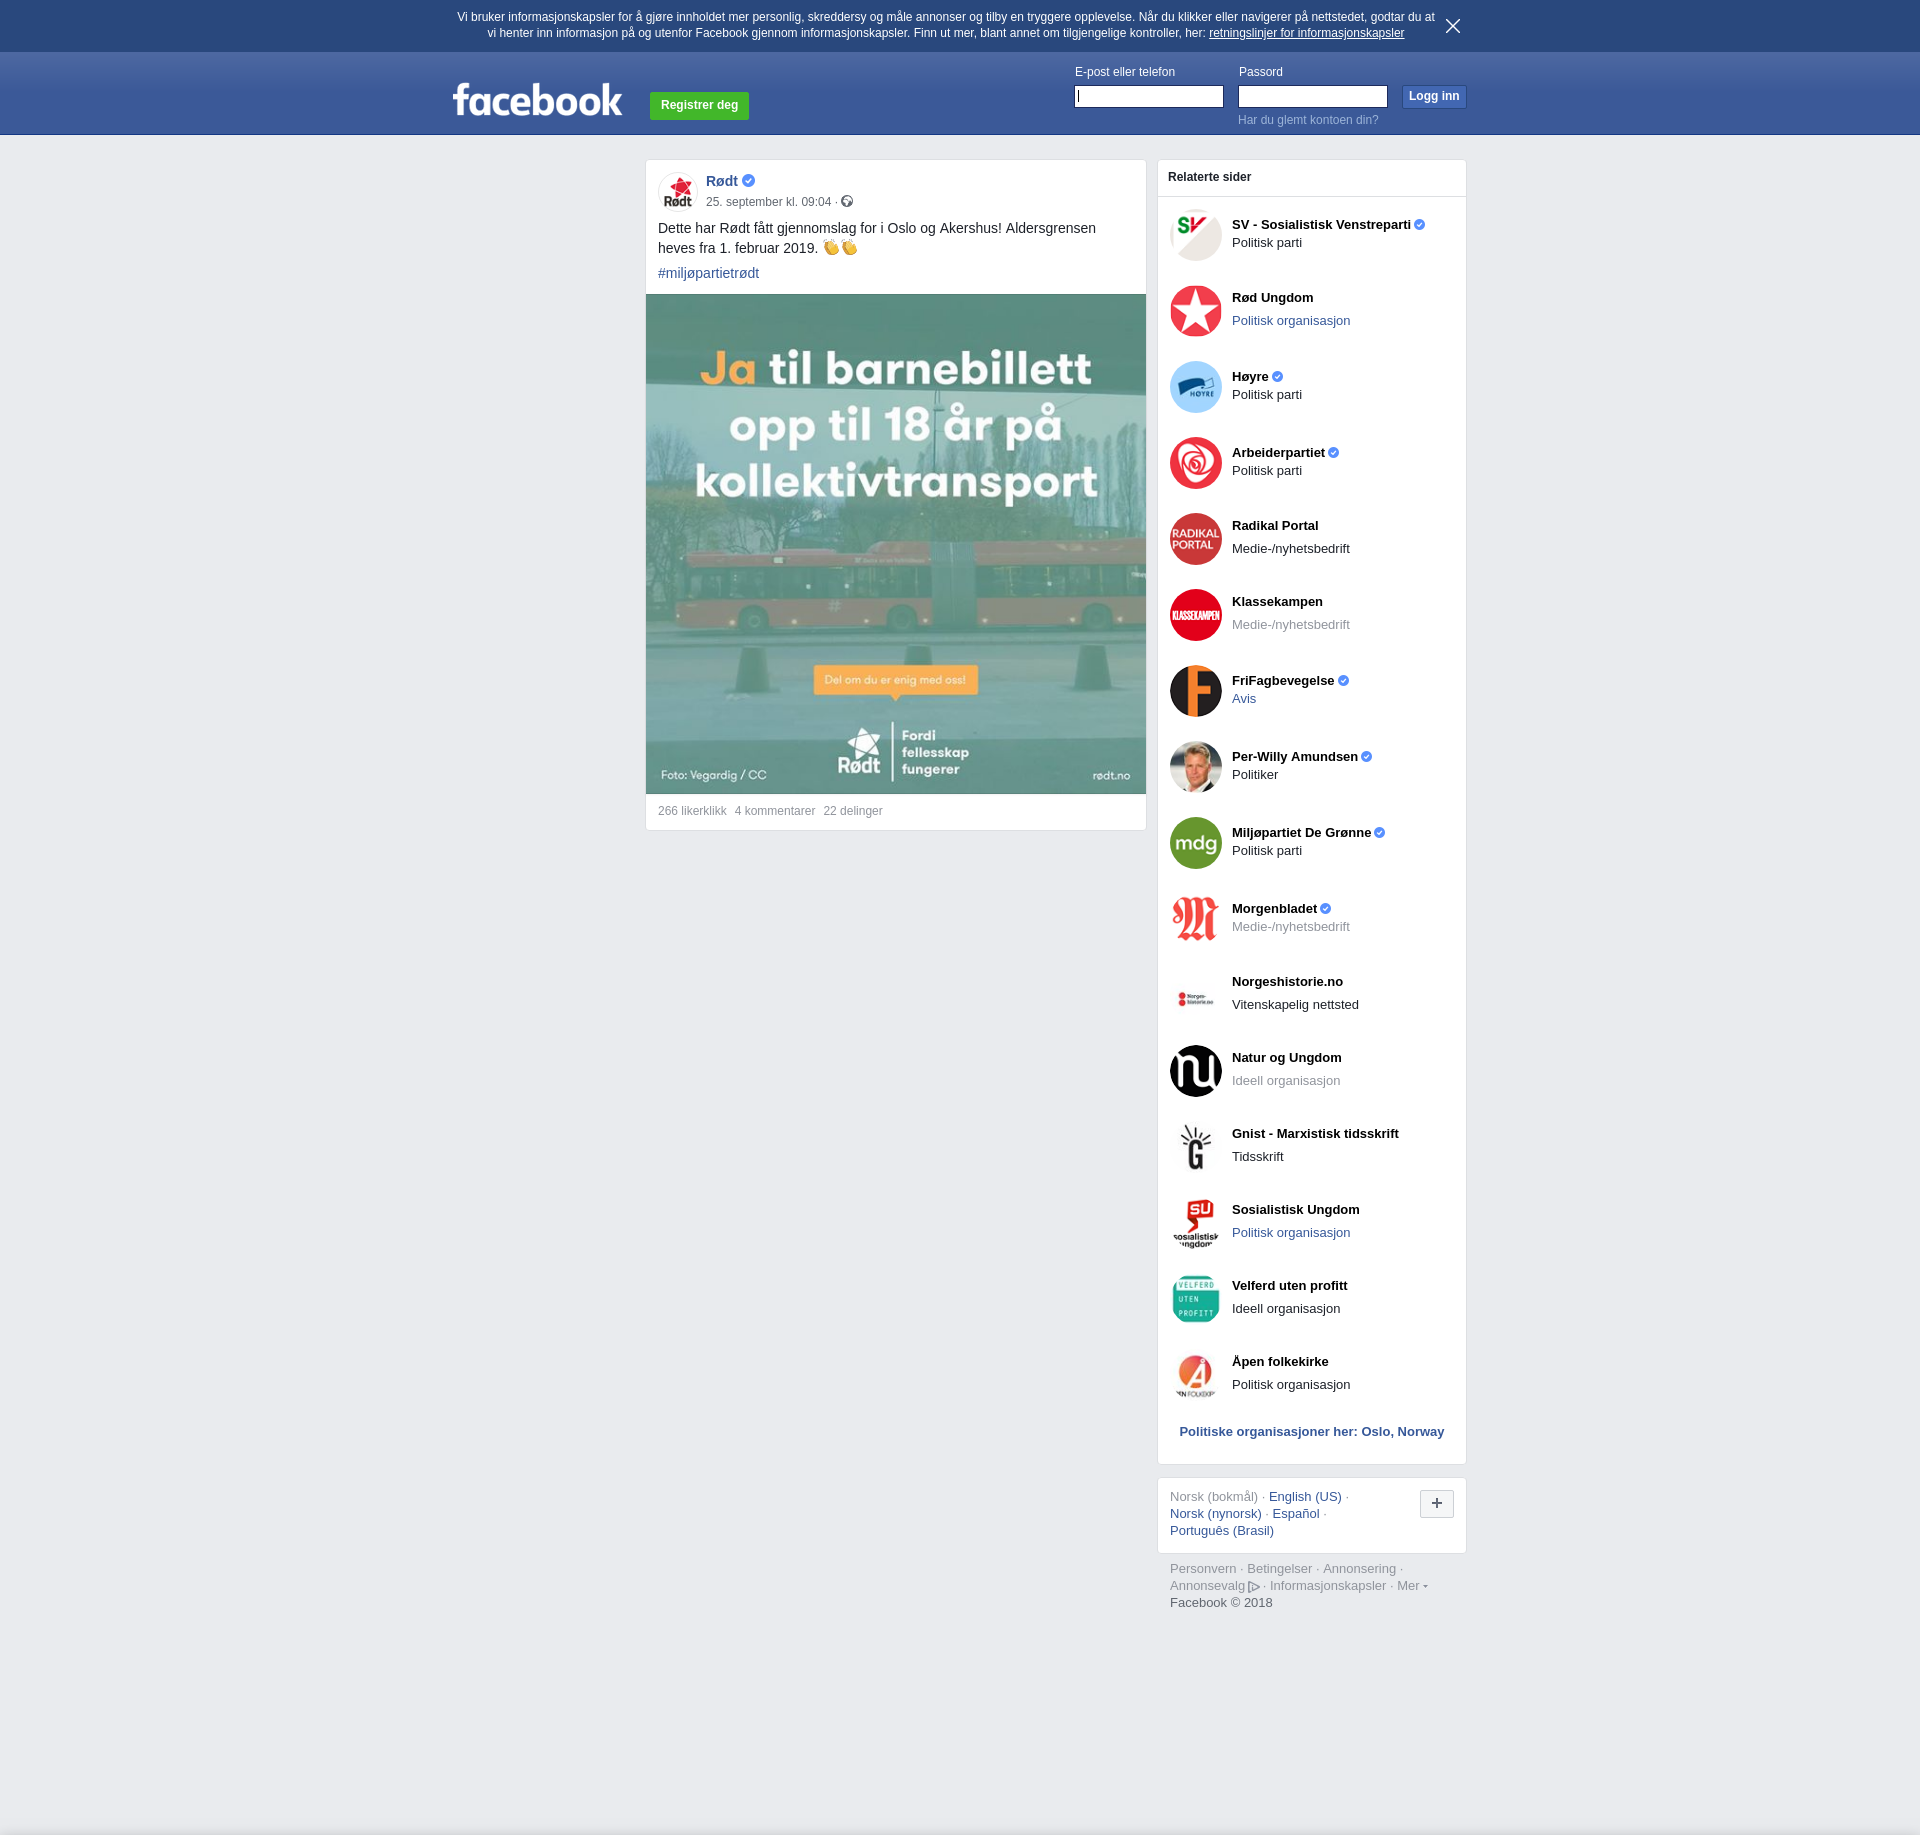
Task: Focus the E-post eller telefon field
Action: point(1149,96)
